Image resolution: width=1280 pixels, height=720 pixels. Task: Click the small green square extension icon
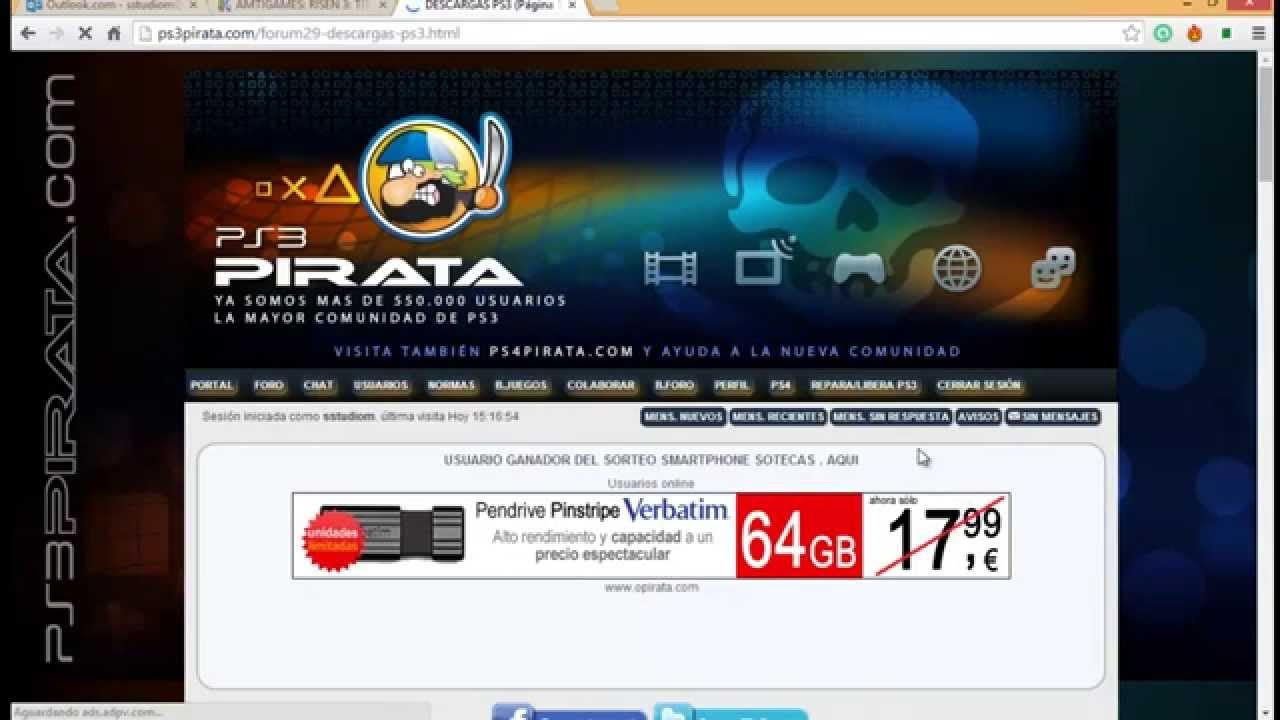click(1226, 33)
